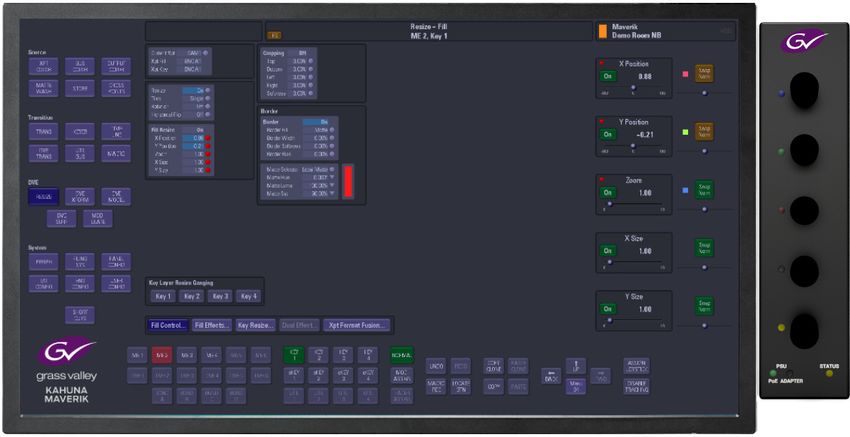Click the UNDO button
Screen dimensions: 850x437
(x=436, y=366)
